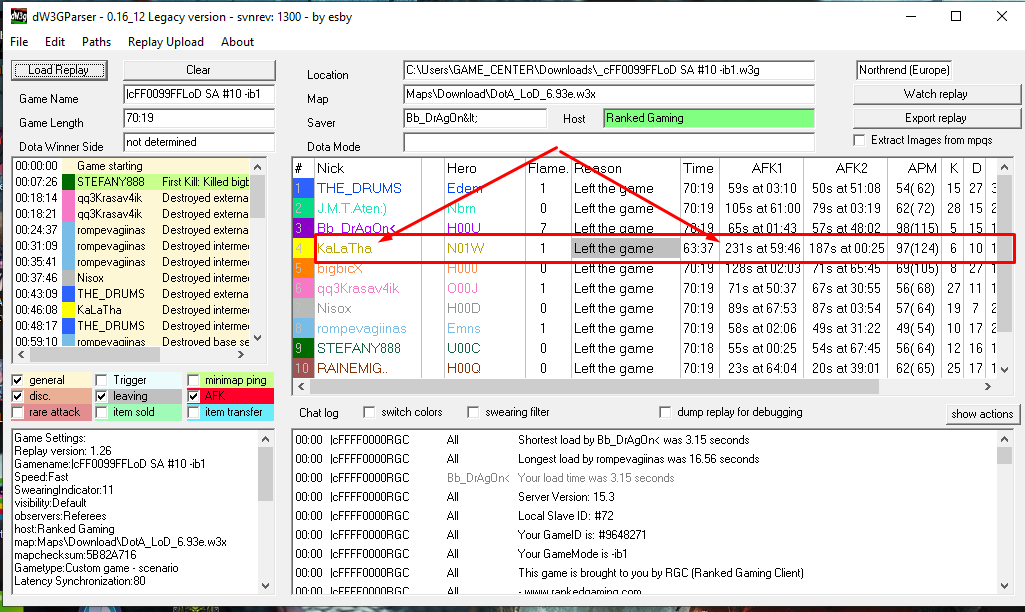Screen dimensions: 1025x612
Task: Click the Export replay button
Action: coord(936,118)
